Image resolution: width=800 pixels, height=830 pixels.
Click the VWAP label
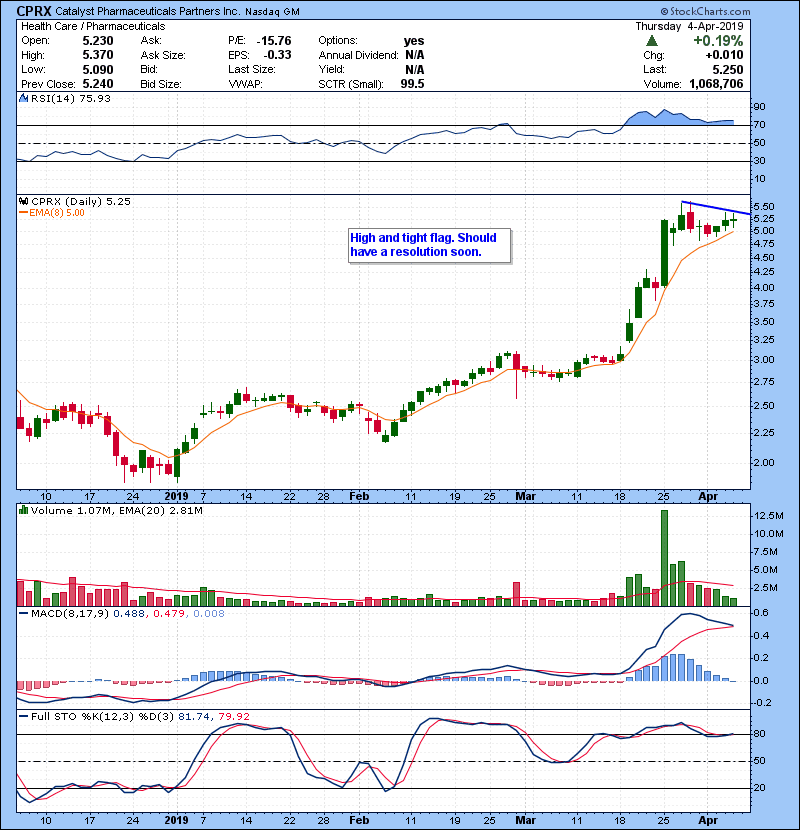(245, 84)
